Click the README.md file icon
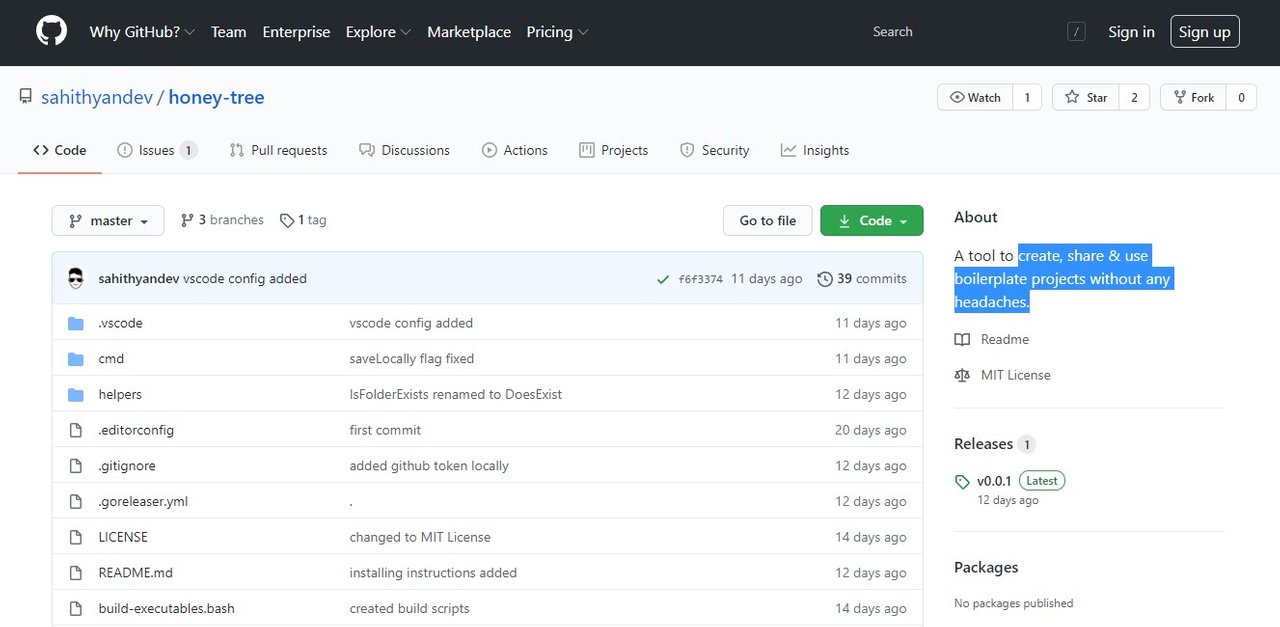 [x=75, y=573]
